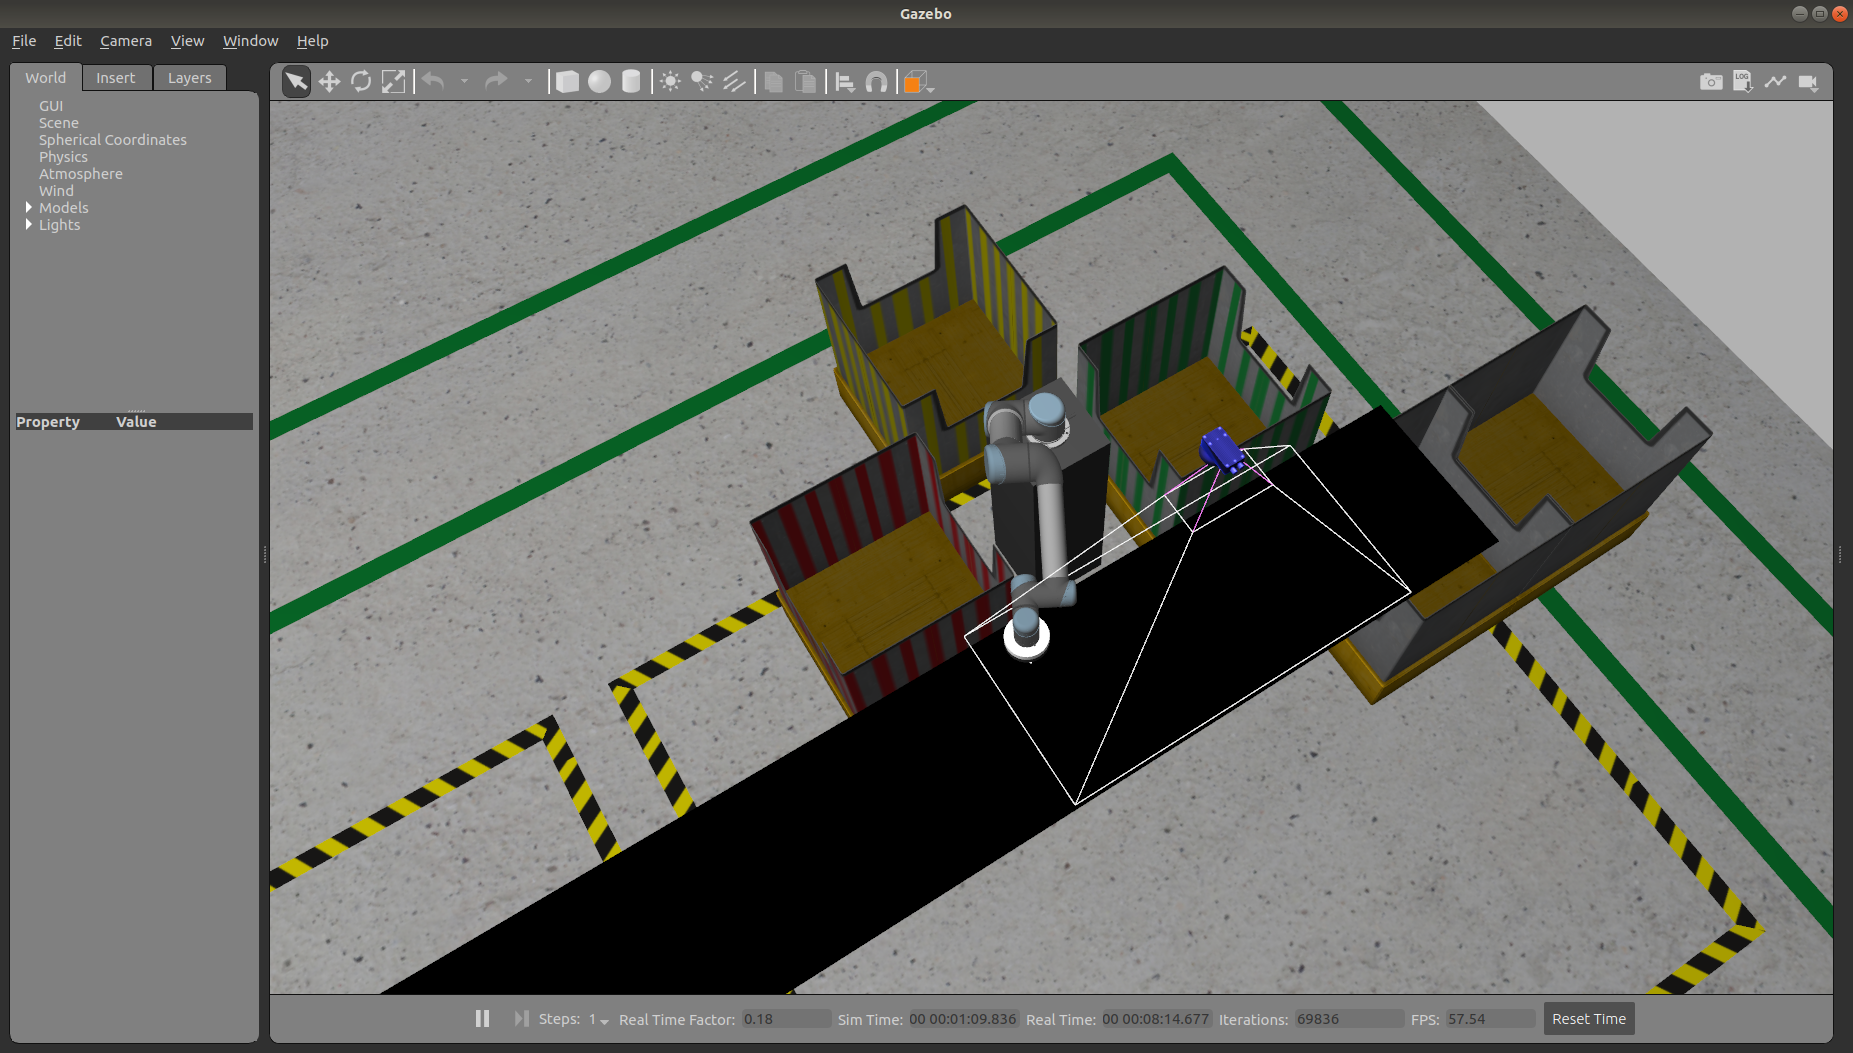Select the arrow selection mode tool

[296, 82]
